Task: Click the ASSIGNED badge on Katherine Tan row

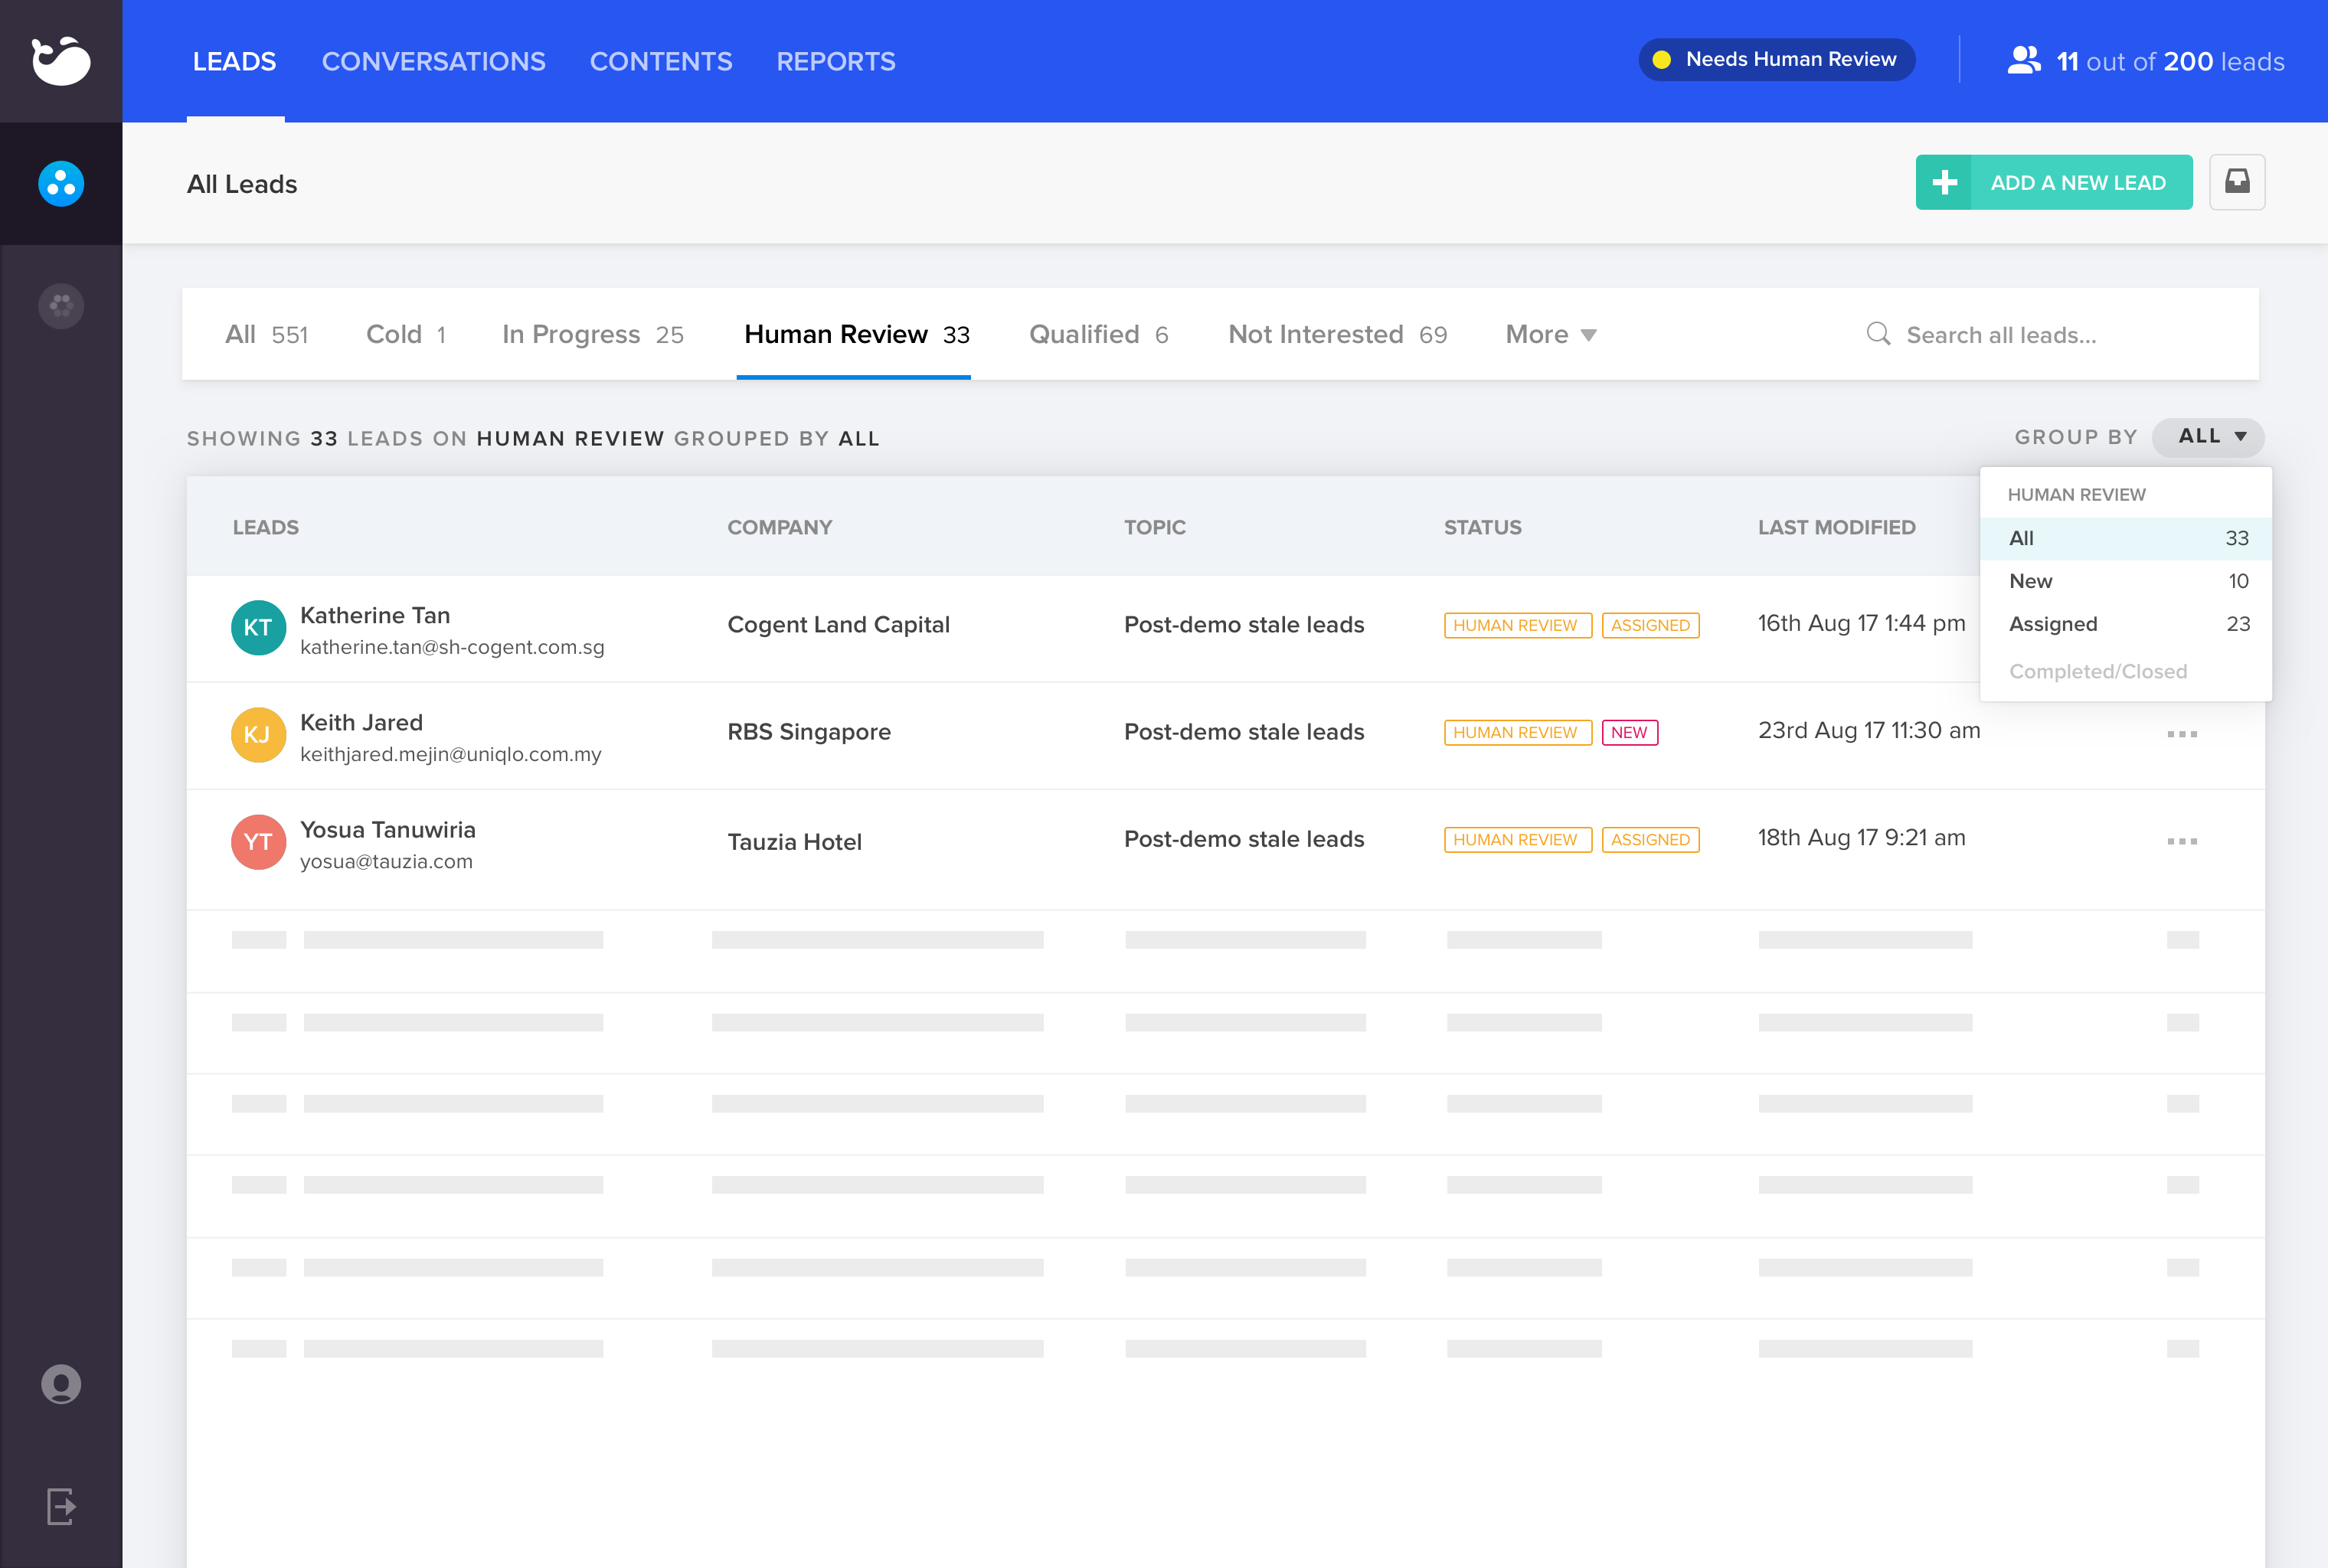Action: 1650,625
